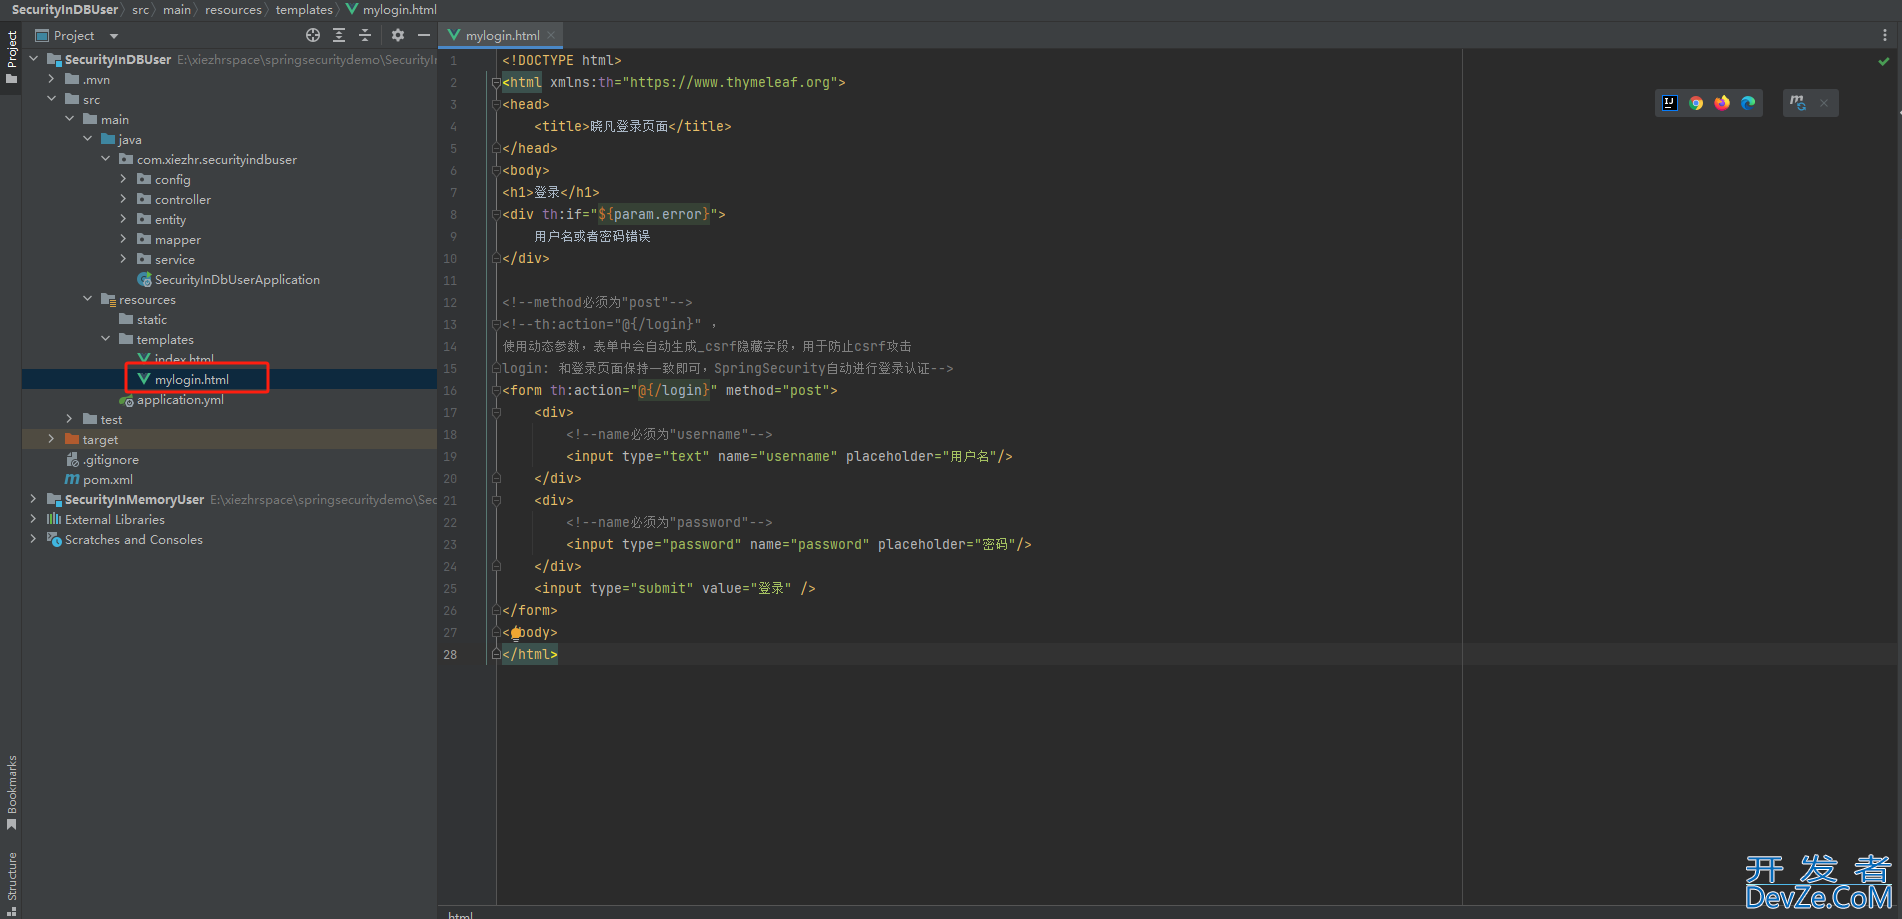Click the Expand All icon in Project panel

(339, 35)
